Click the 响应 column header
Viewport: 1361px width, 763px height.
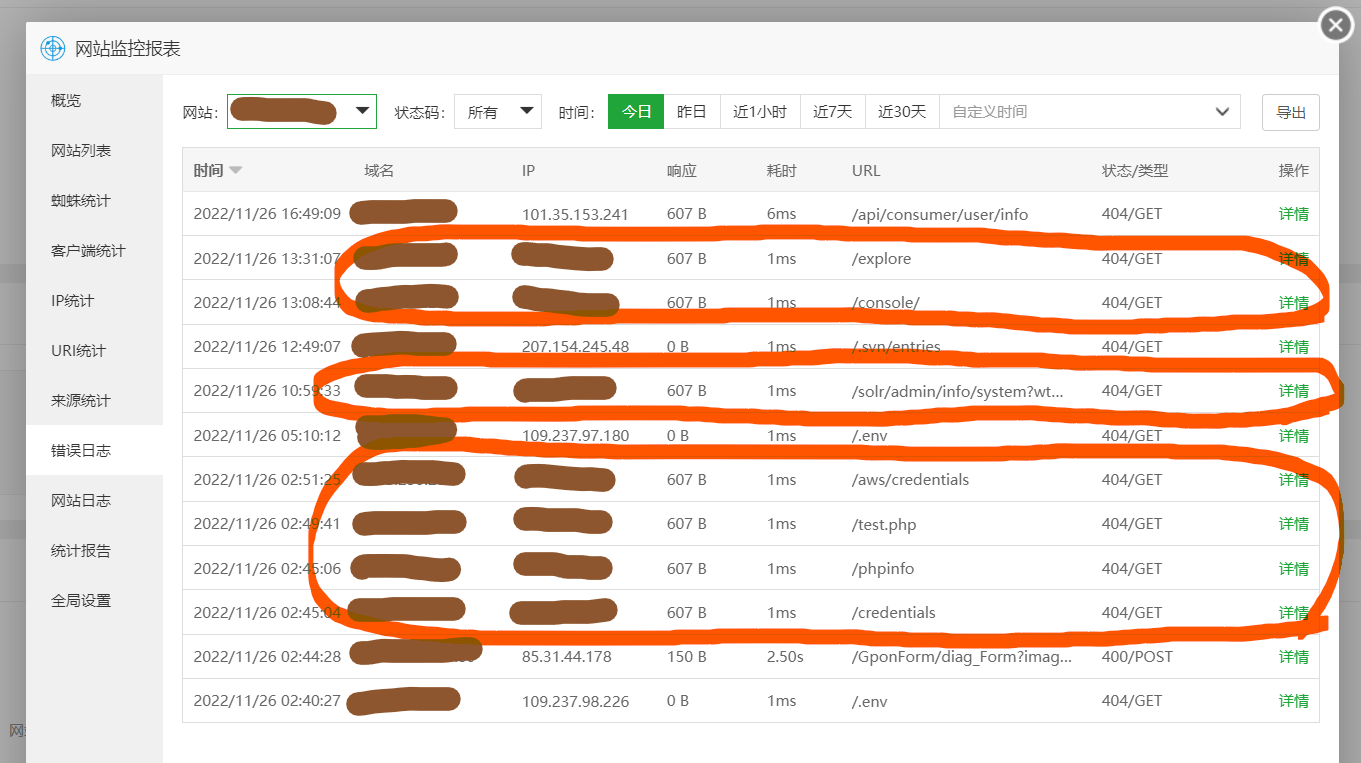click(x=682, y=170)
